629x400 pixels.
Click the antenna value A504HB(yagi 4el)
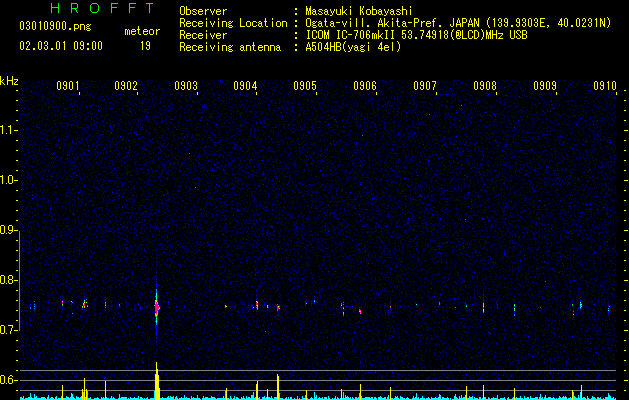point(353,47)
